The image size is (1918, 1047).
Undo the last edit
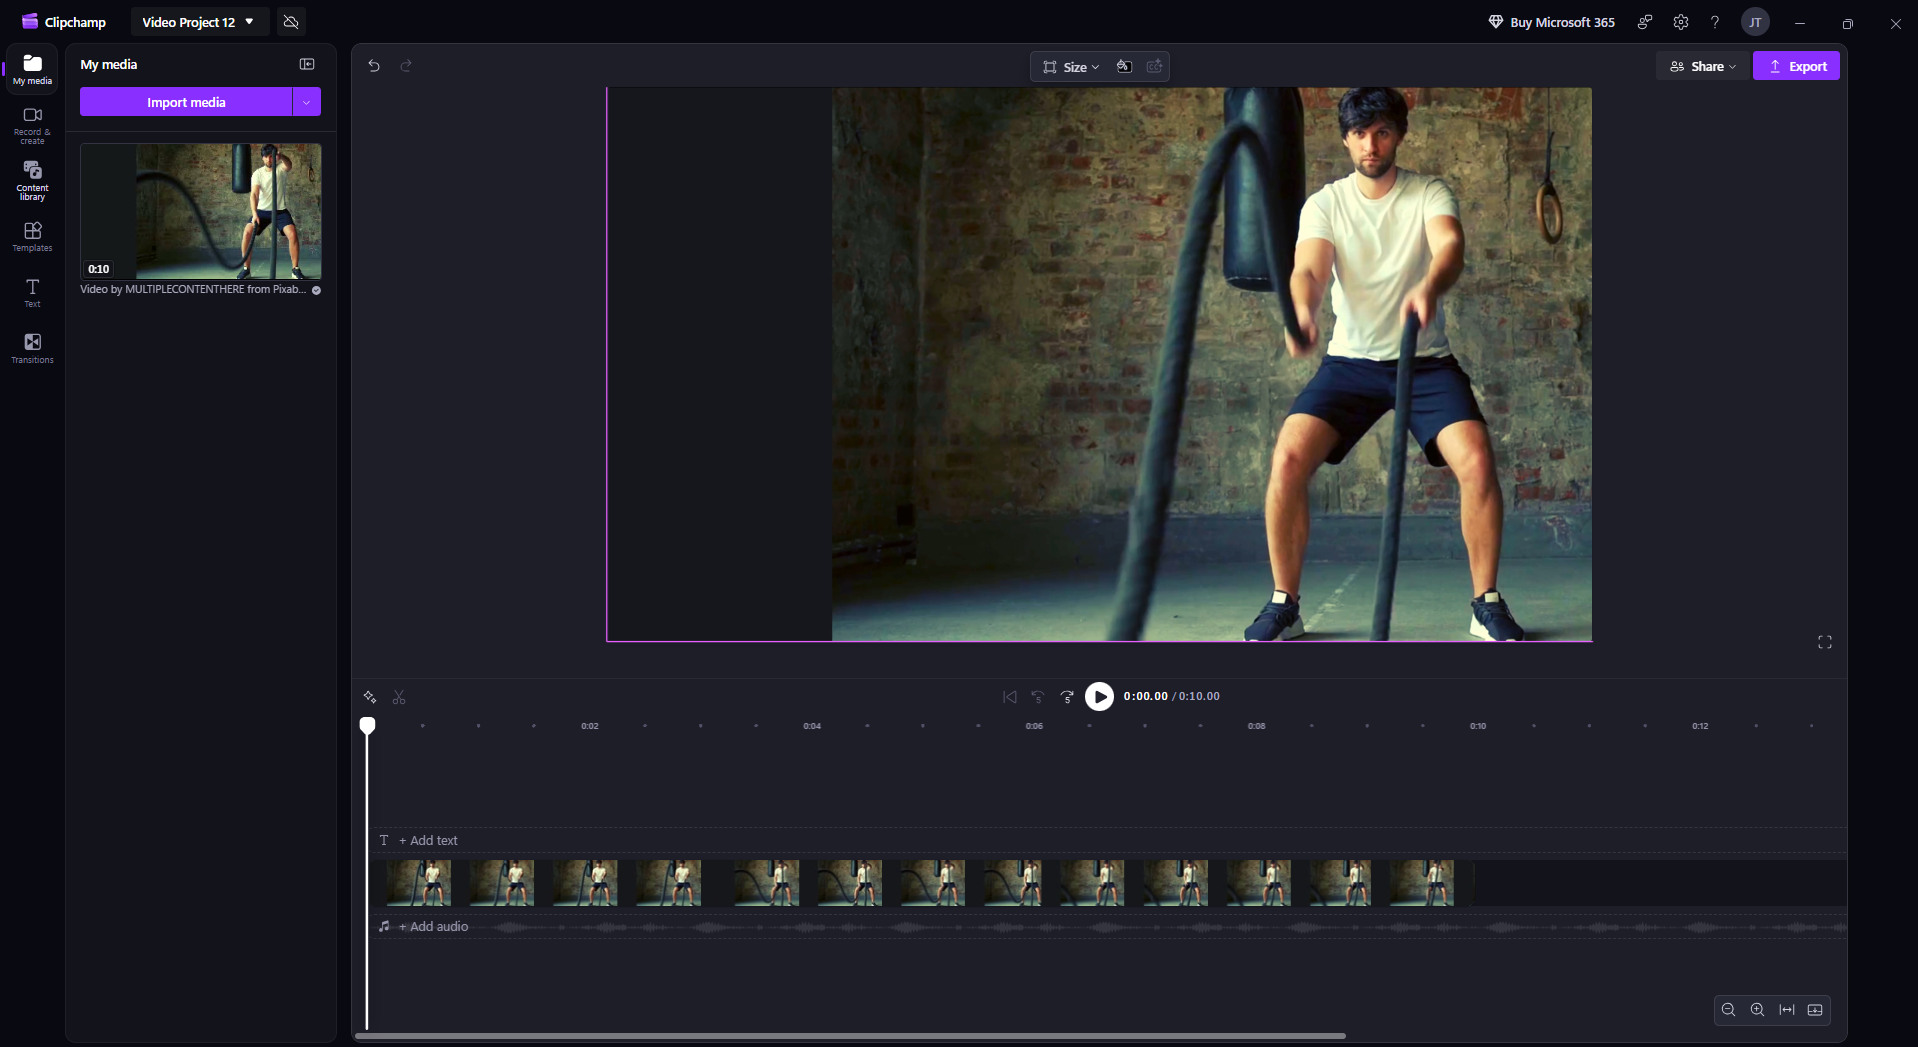tap(374, 66)
